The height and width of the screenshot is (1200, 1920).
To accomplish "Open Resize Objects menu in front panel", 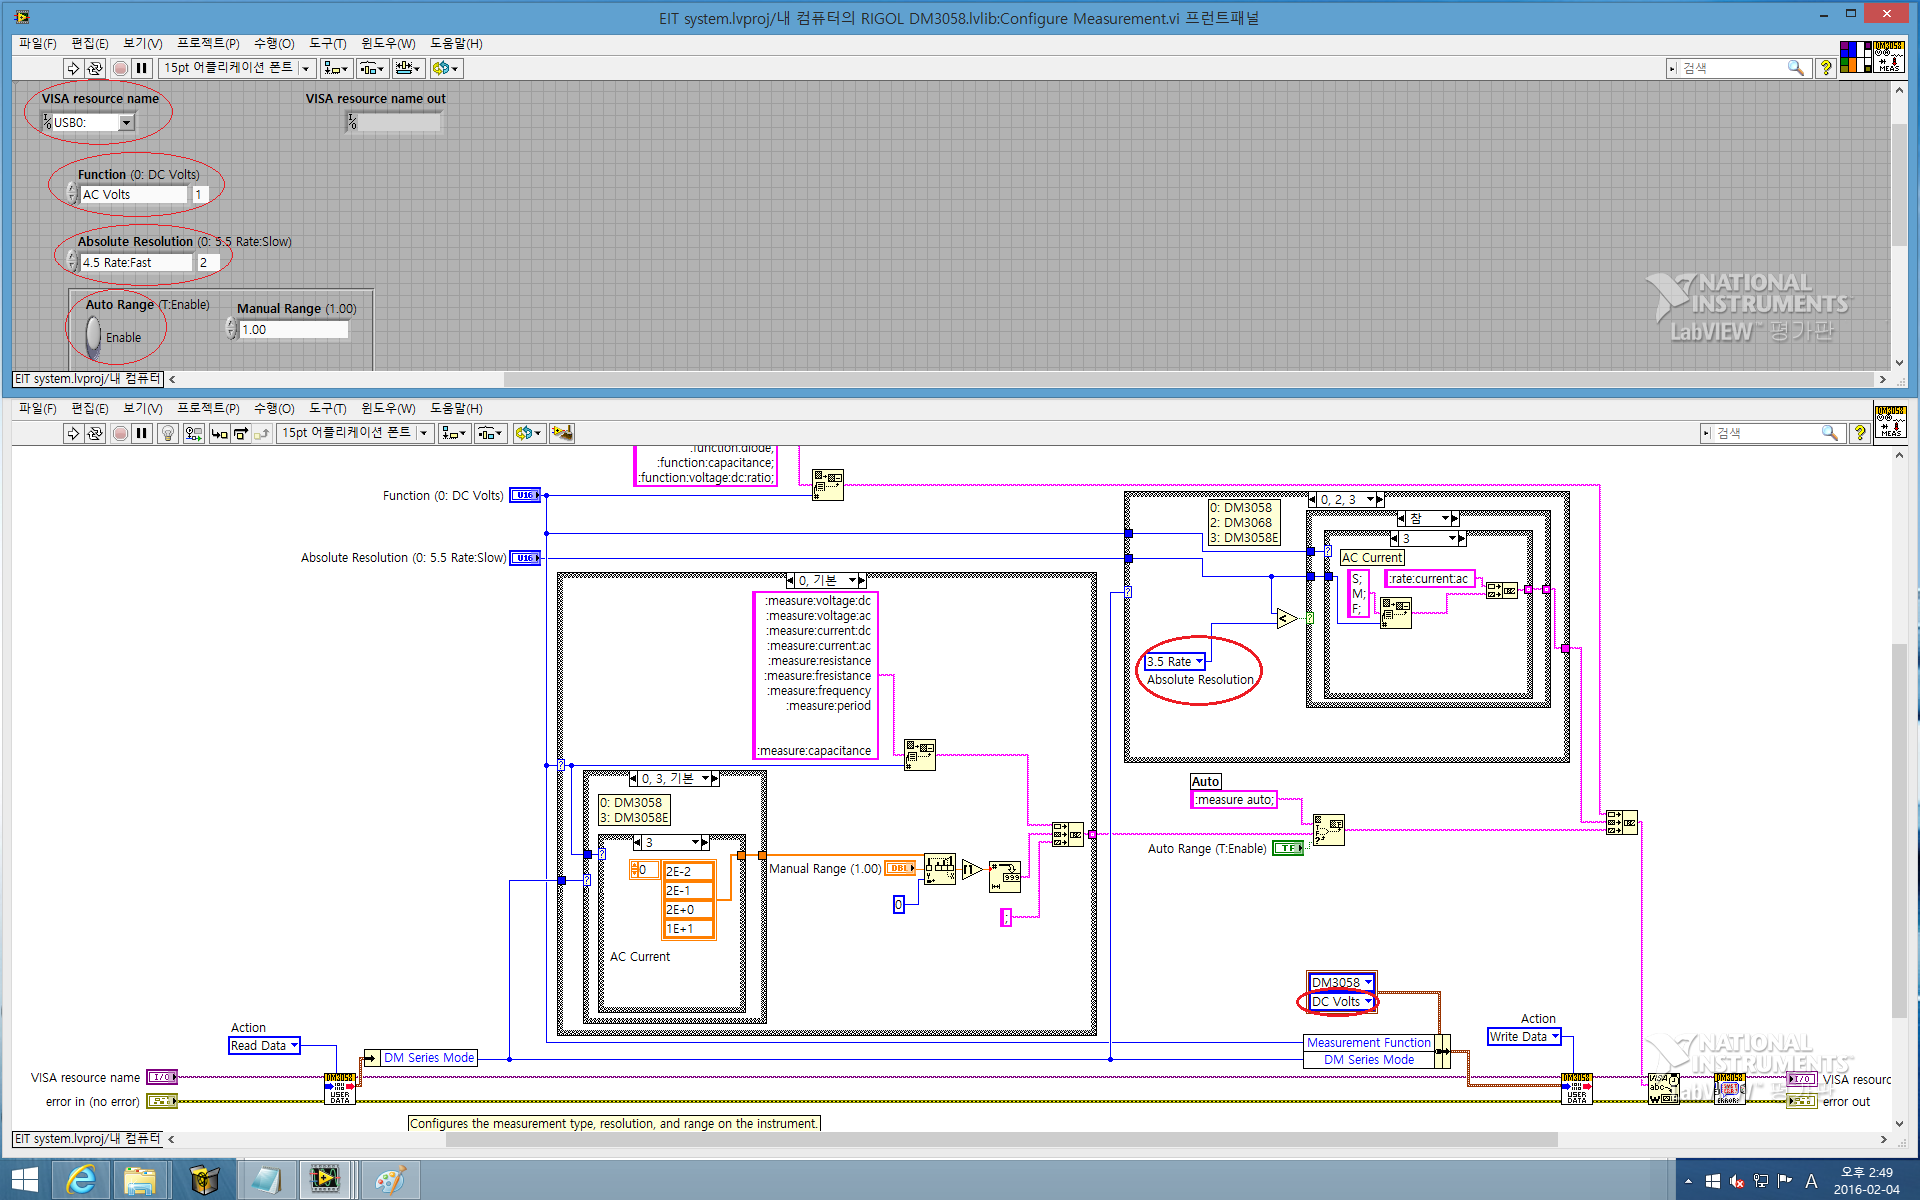I will tap(408, 68).
